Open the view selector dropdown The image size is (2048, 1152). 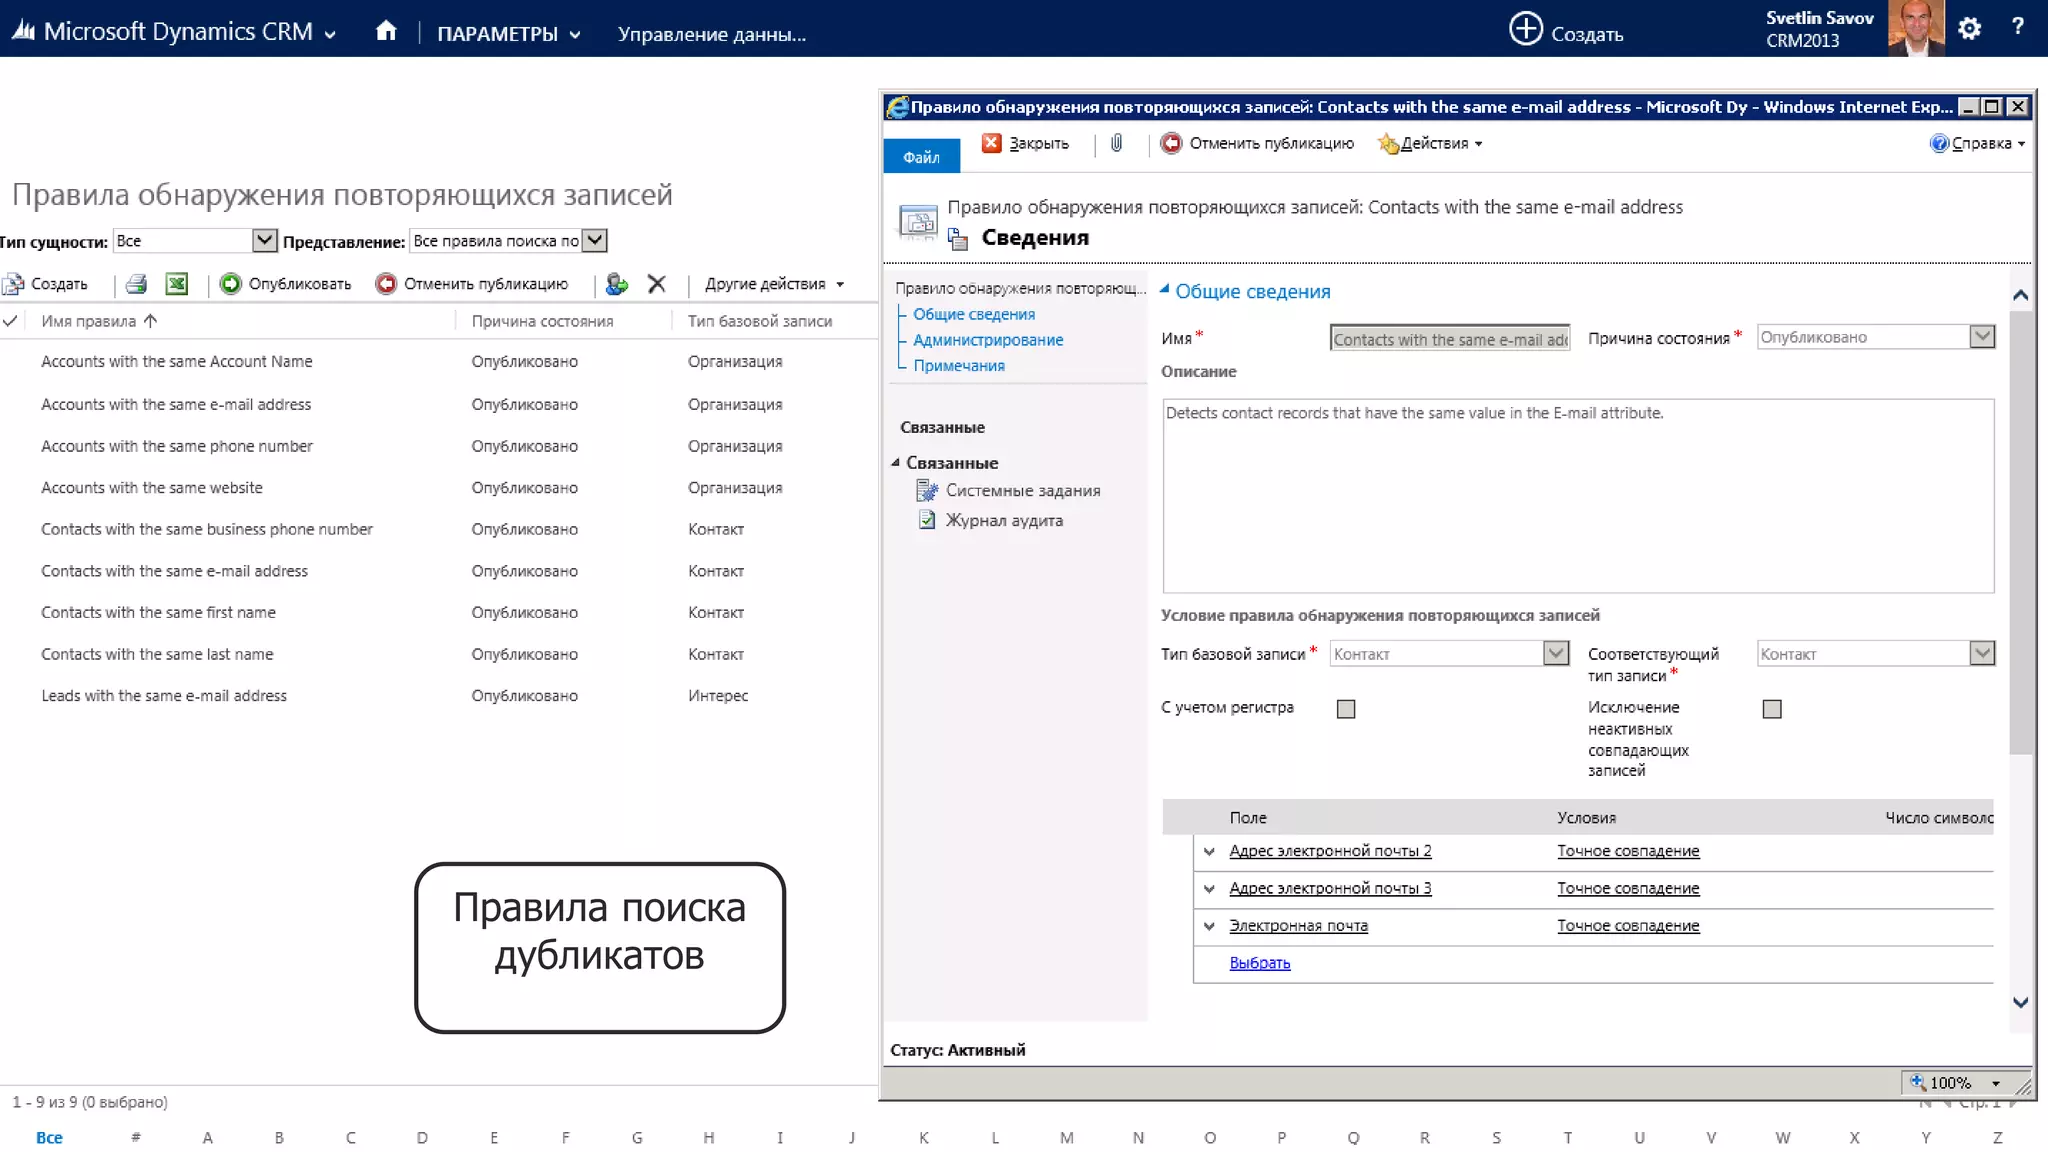coord(594,240)
